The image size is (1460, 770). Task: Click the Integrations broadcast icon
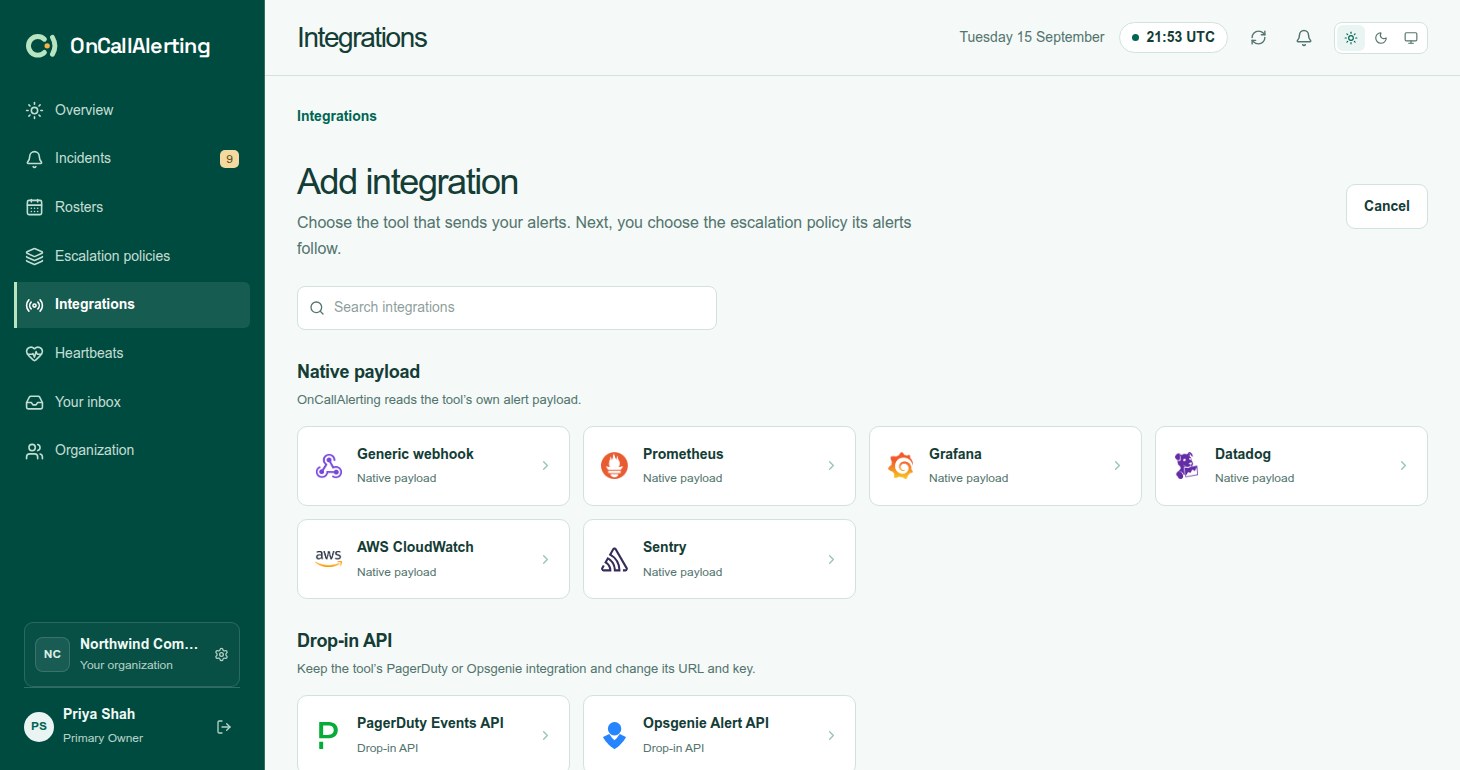point(35,305)
